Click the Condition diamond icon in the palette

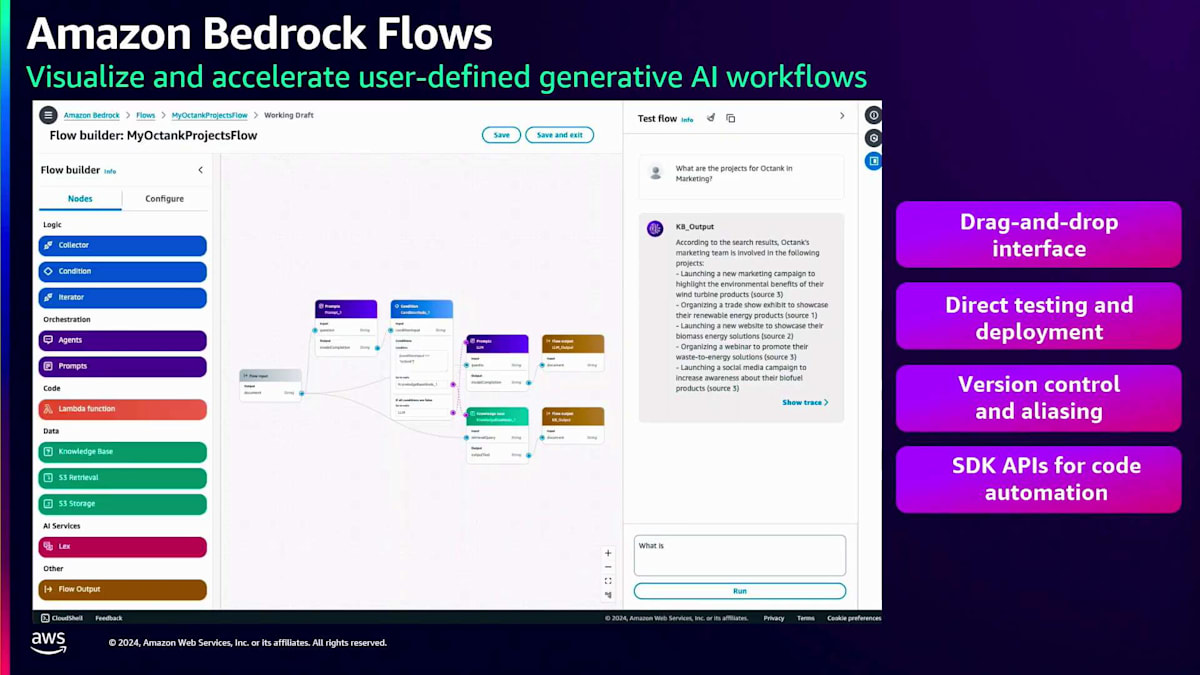click(x=48, y=272)
